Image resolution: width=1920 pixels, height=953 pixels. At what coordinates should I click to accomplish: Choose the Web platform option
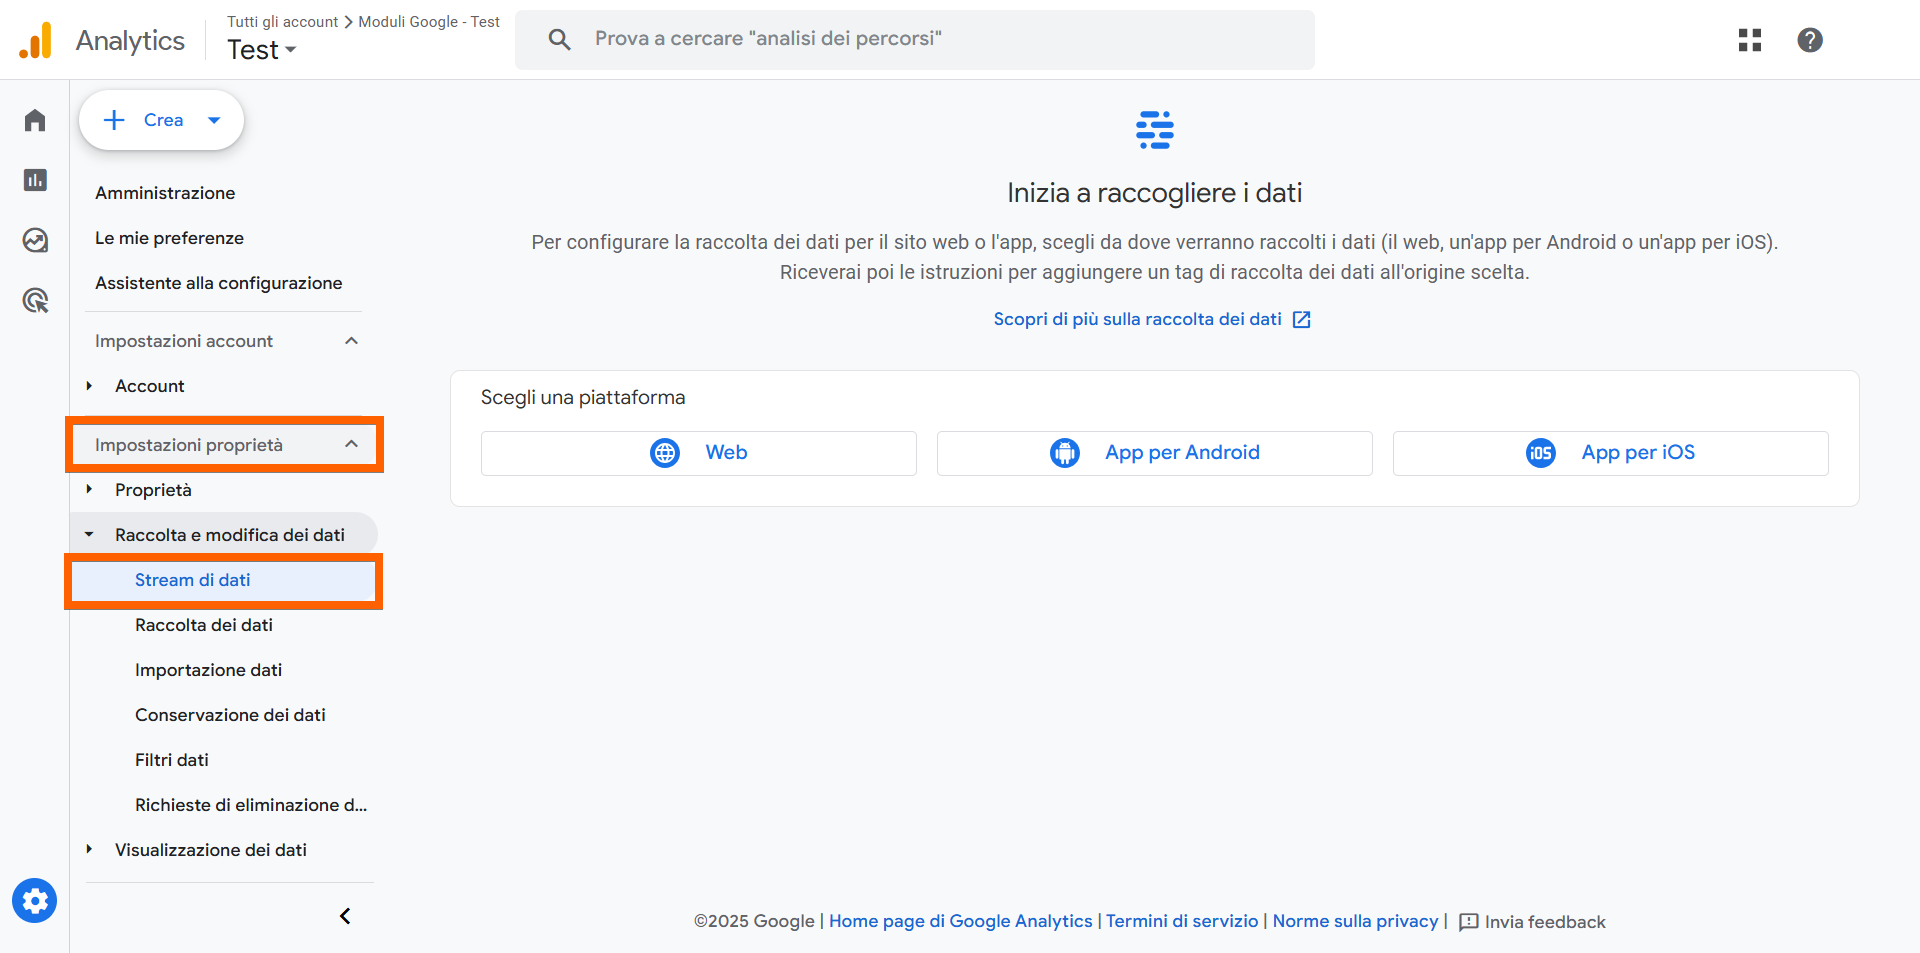698,452
